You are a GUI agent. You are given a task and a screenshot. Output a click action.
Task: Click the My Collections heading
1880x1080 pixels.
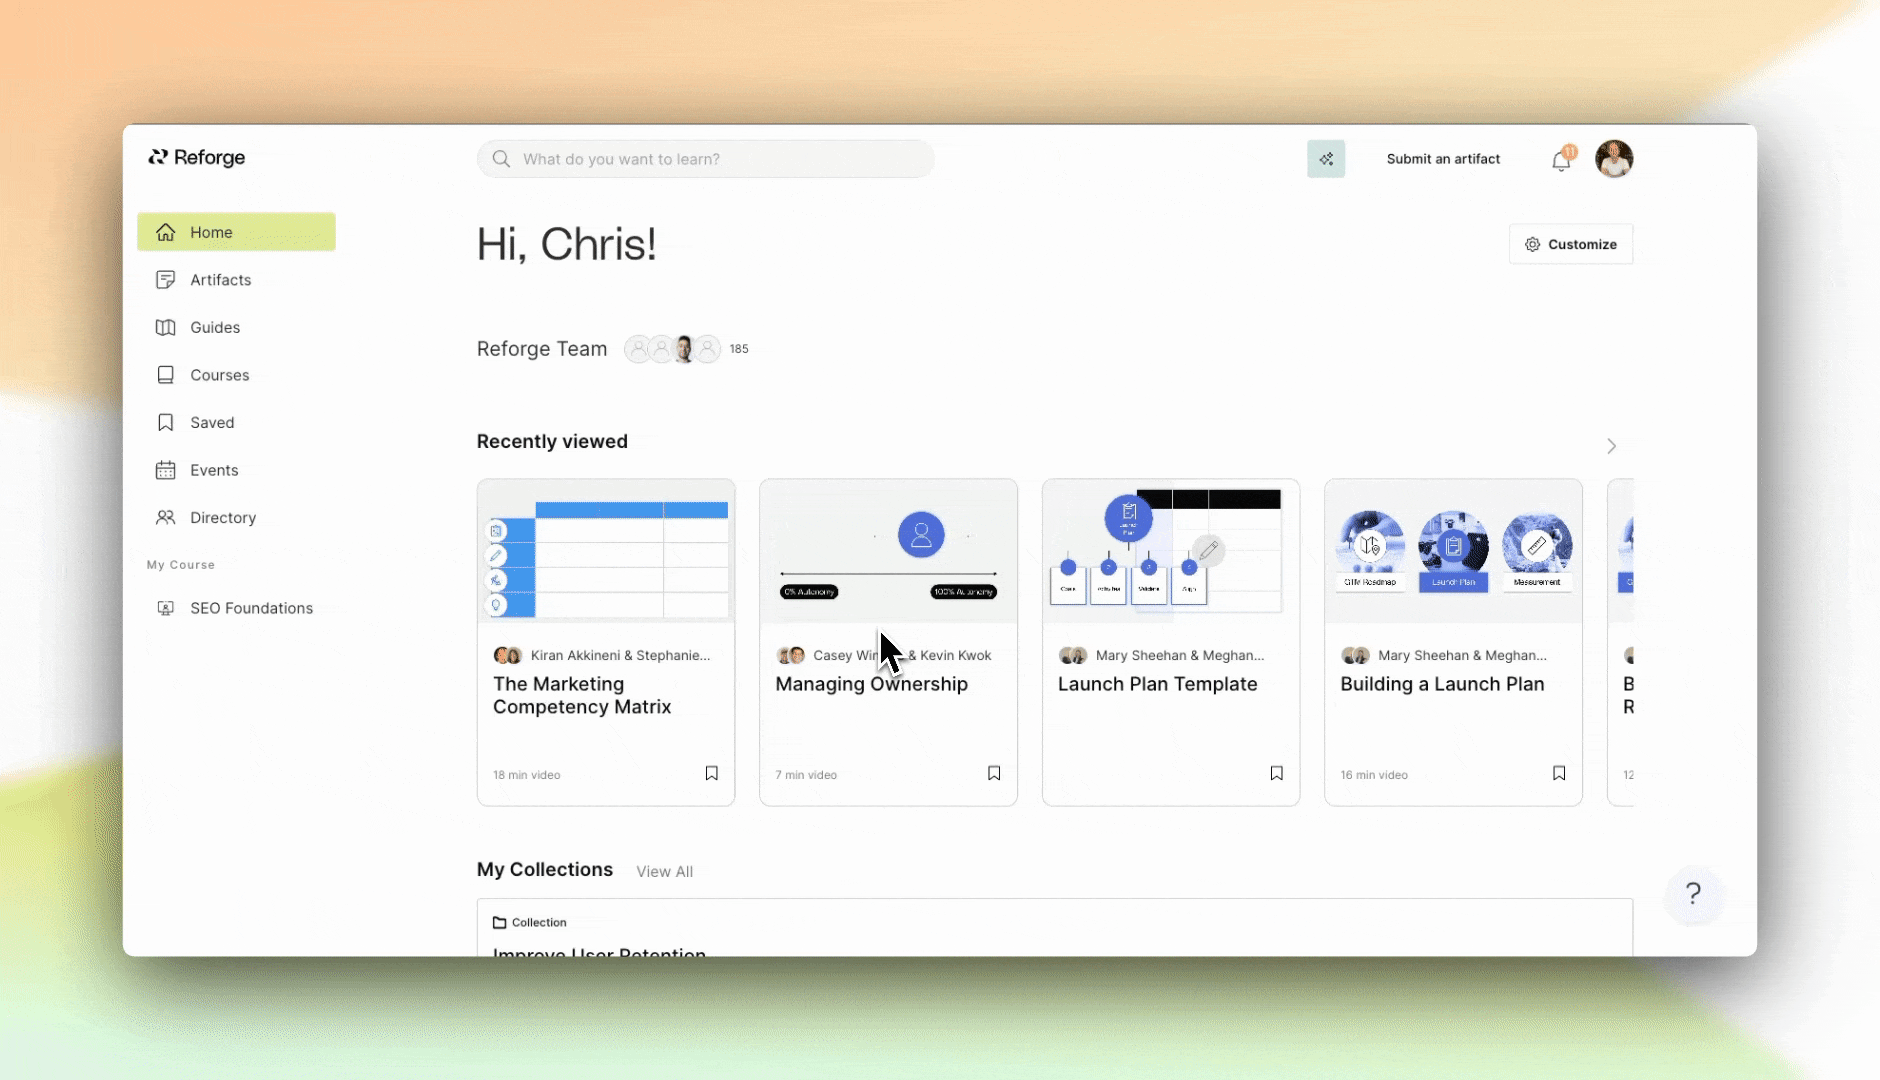(545, 869)
